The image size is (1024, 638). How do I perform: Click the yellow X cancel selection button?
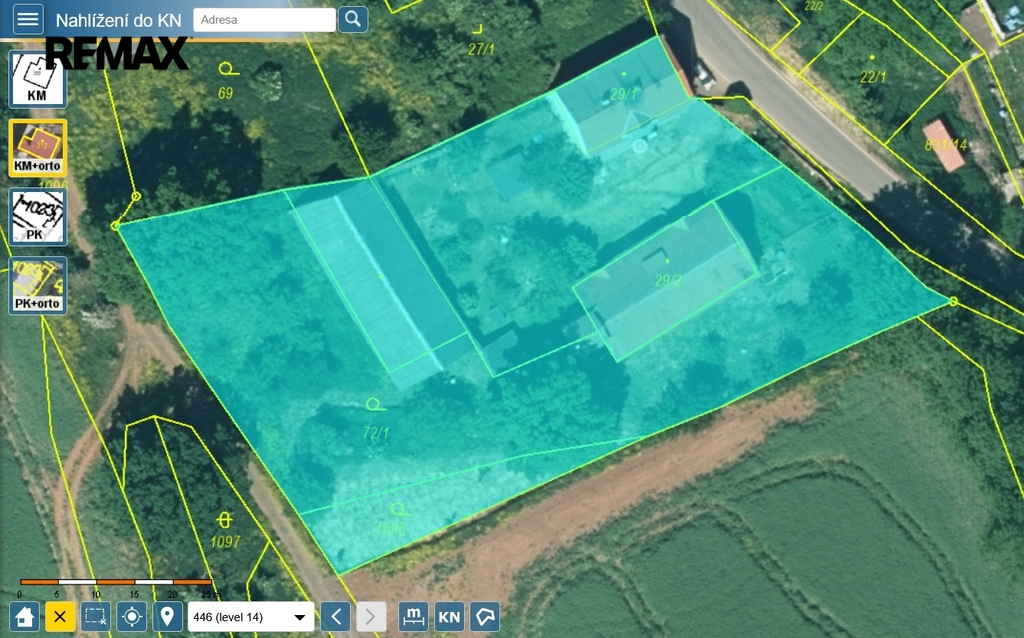tap(59, 616)
